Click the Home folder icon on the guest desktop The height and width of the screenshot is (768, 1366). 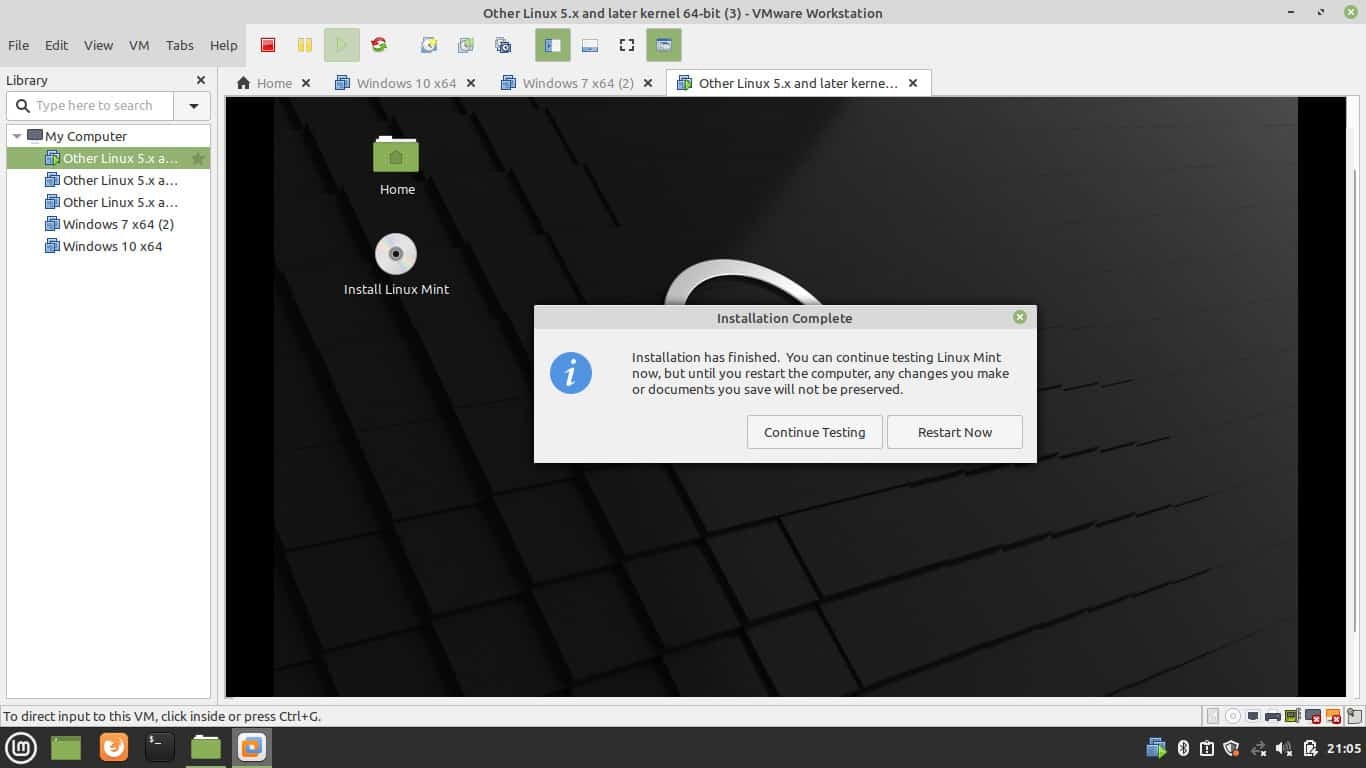point(396,154)
